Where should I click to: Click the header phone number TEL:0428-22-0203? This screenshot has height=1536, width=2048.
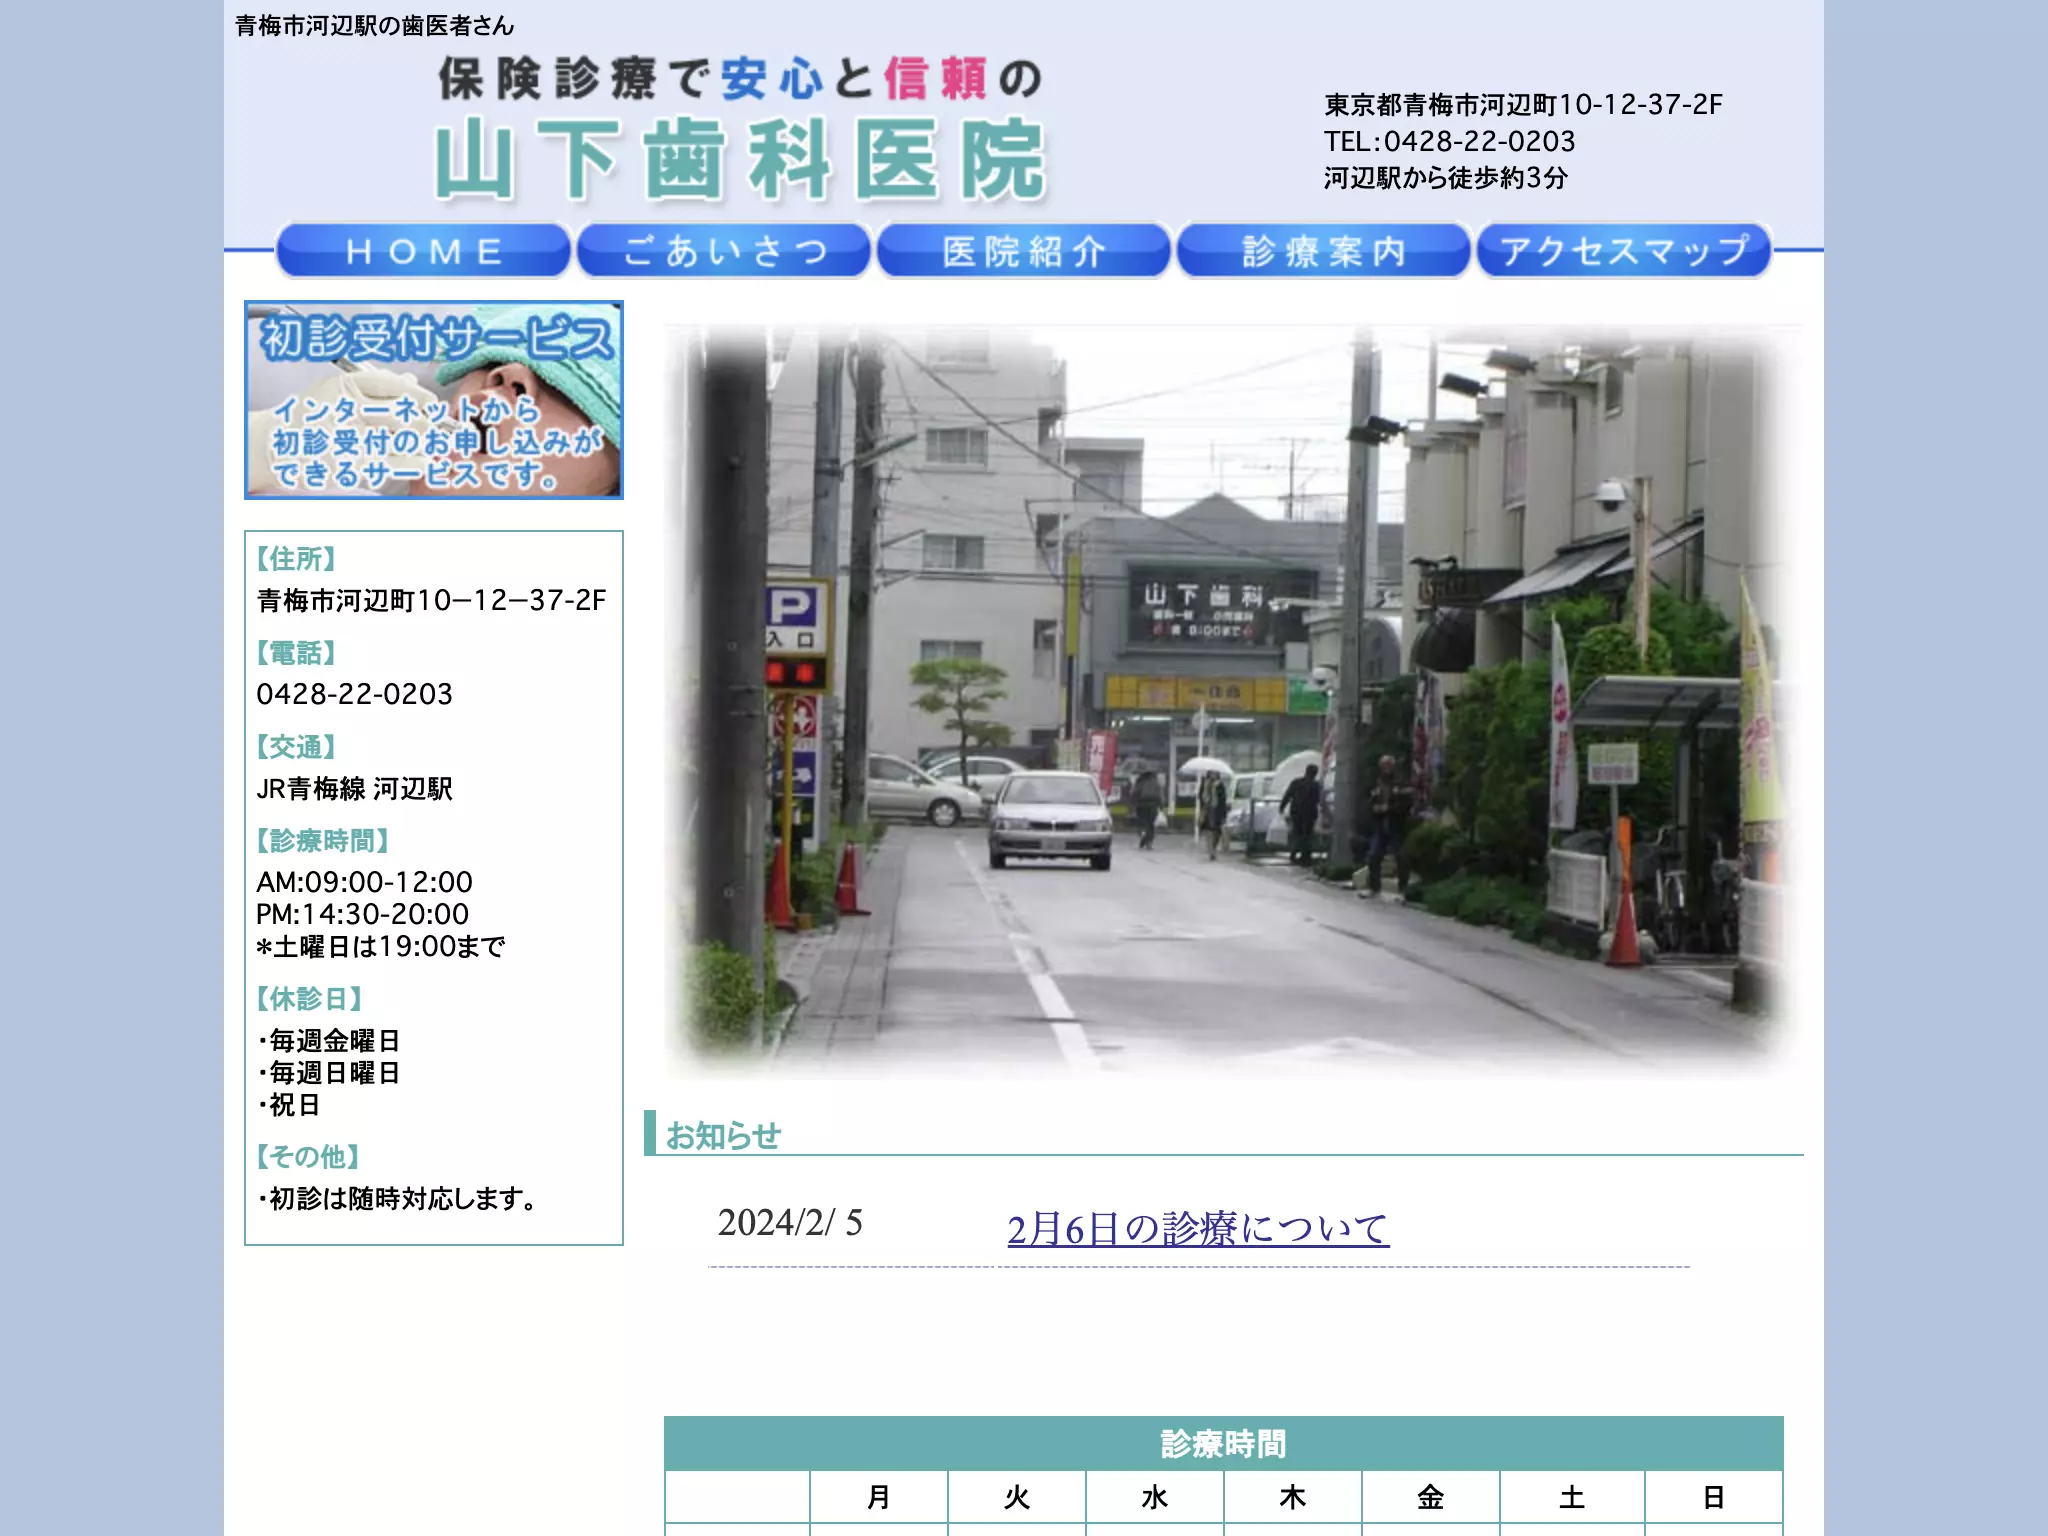[1449, 141]
